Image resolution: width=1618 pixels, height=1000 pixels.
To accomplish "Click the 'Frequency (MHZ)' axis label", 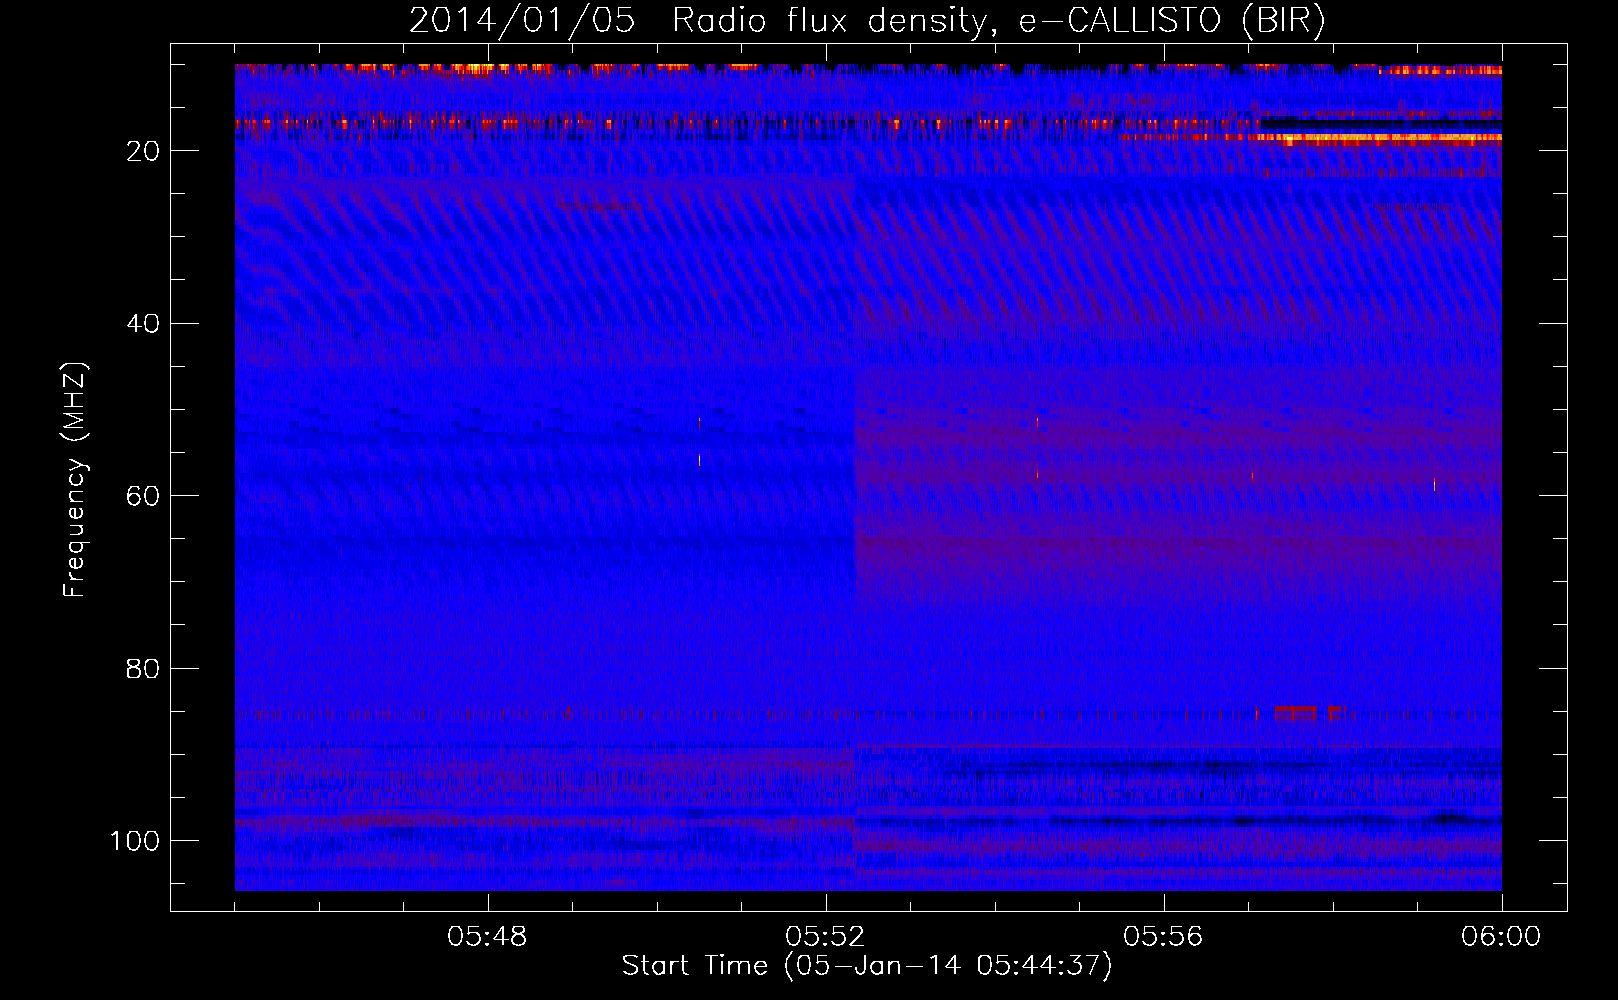I will click(x=75, y=480).
